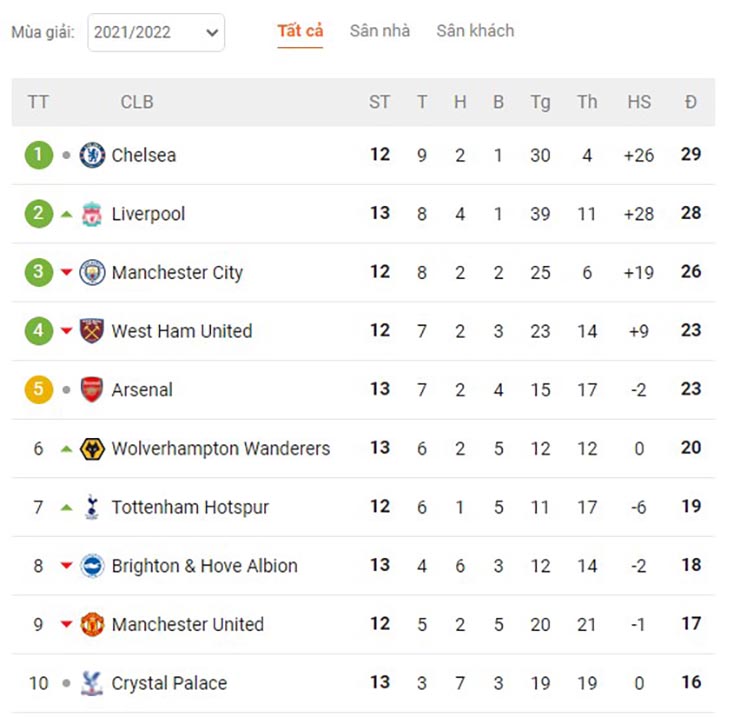Switch to the Sân nhà tab
This screenshot has width=740, height=717.
380,31
